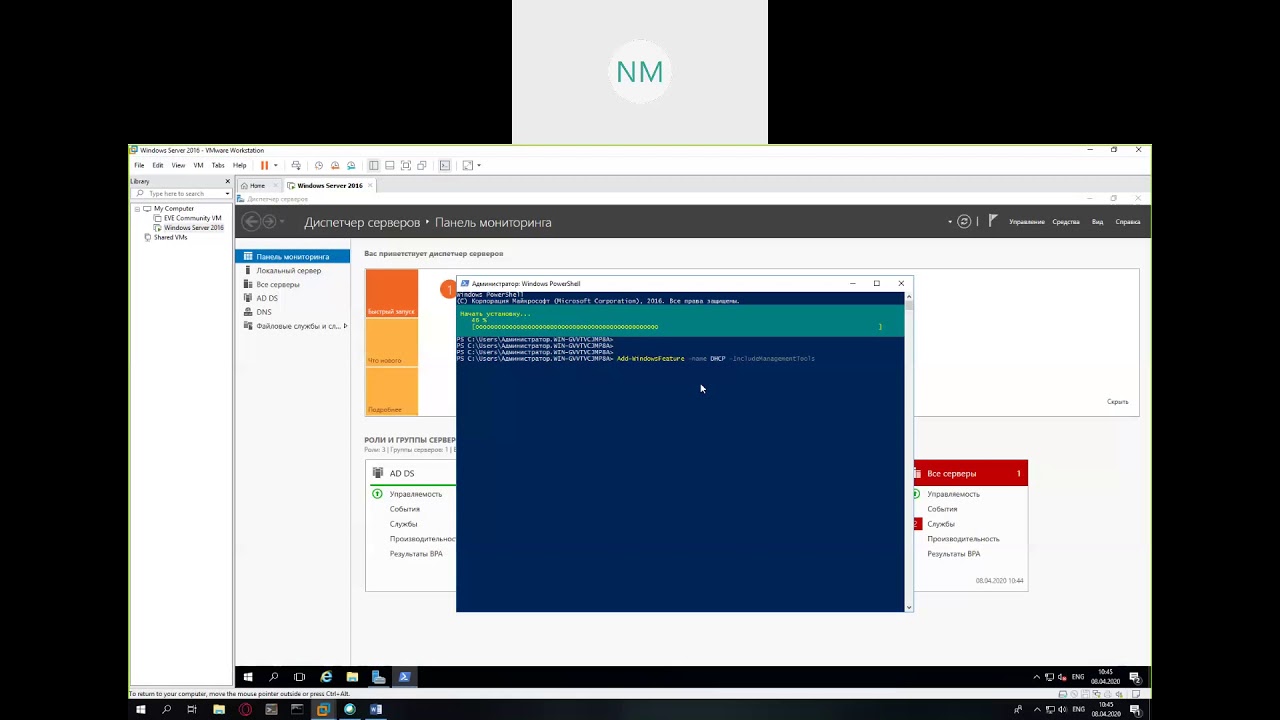Open the VMware Edit menu
The image size is (1280, 720).
point(158,165)
